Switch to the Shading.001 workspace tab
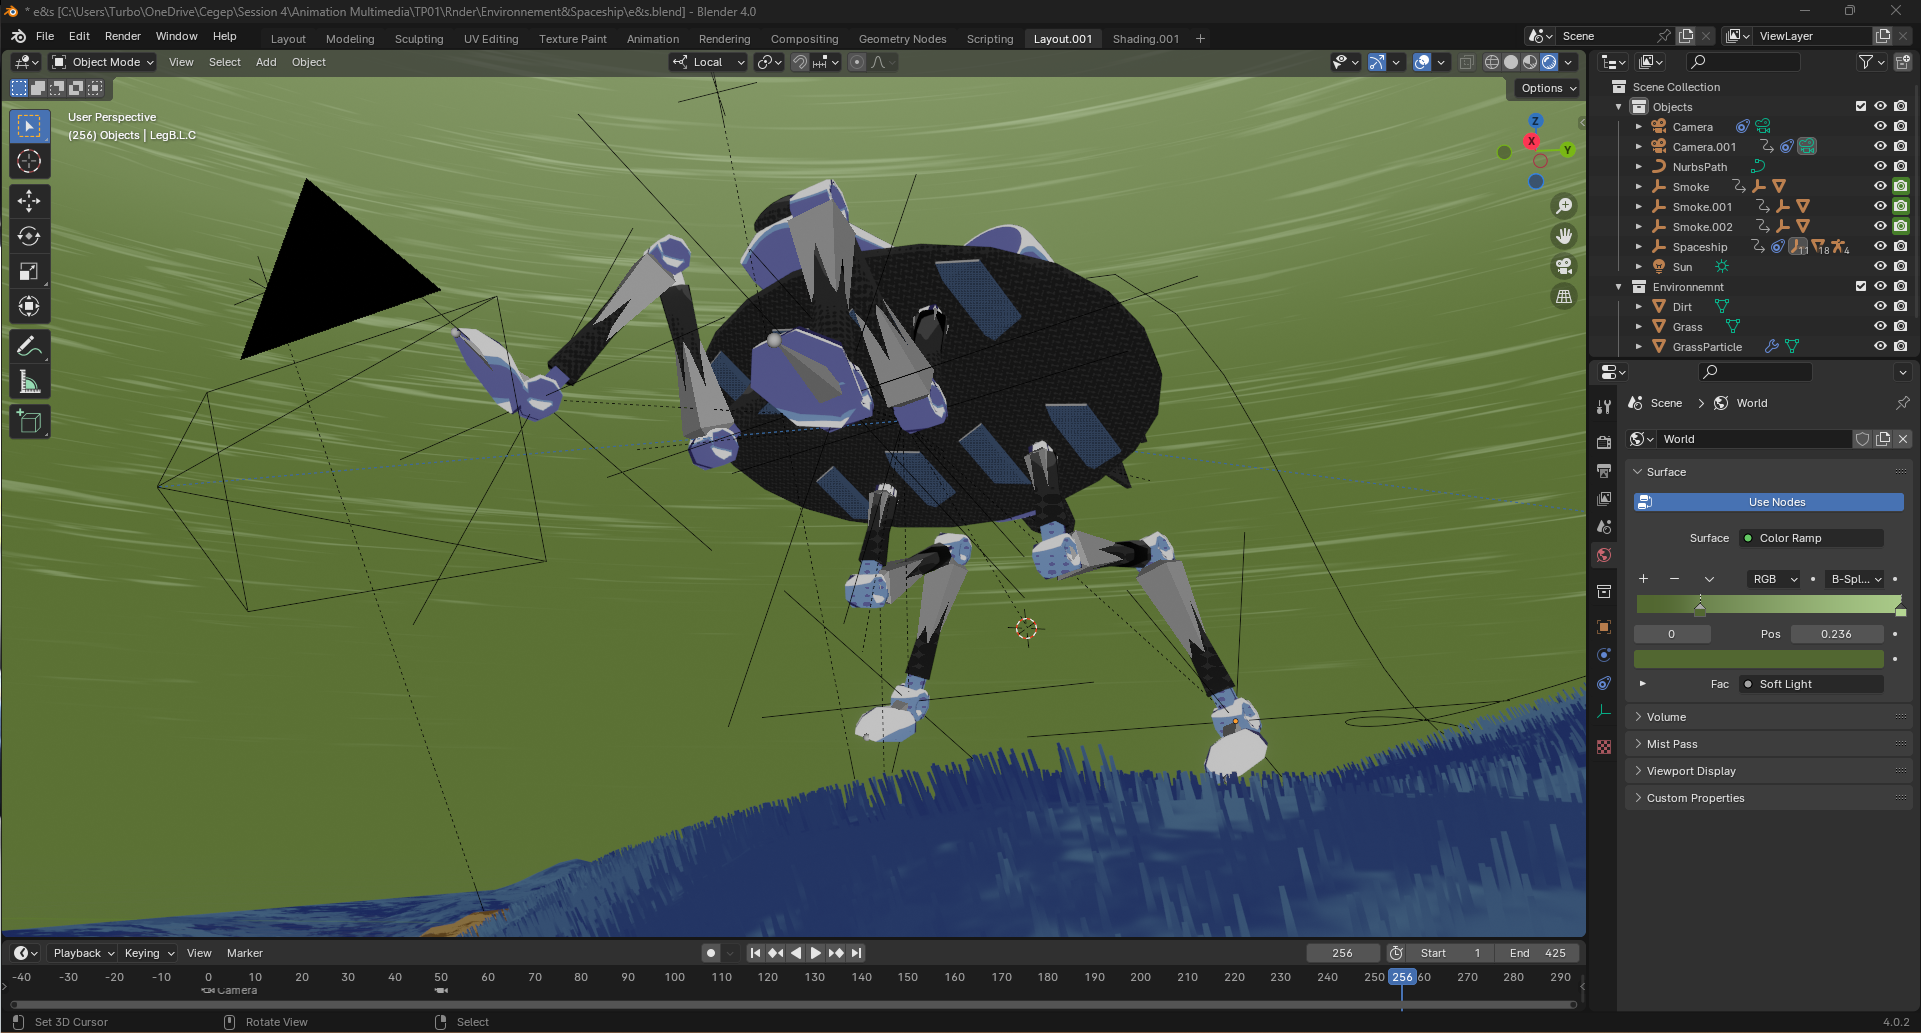This screenshot has height=1033, width=1921. (1145, 39)
